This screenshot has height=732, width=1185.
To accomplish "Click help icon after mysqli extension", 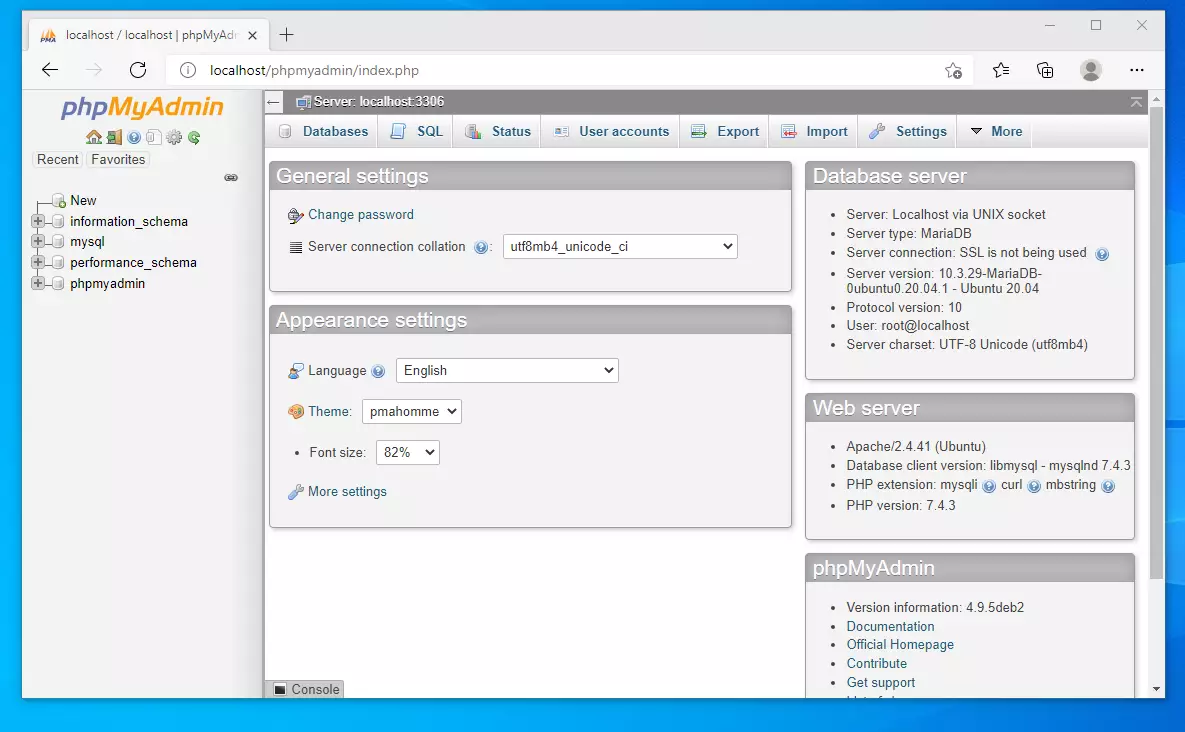I will point(989,486).
